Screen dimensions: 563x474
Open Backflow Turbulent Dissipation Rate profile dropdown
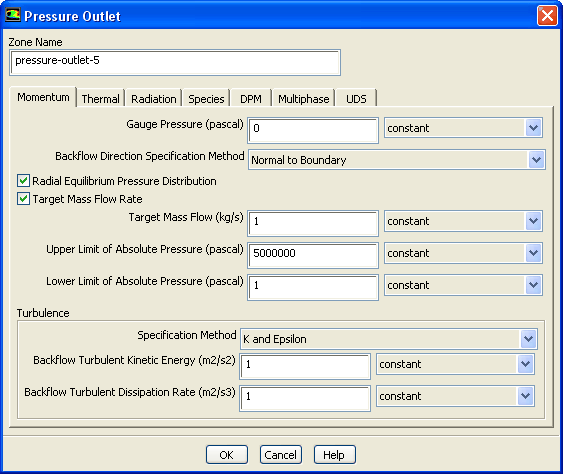(455, 396)
